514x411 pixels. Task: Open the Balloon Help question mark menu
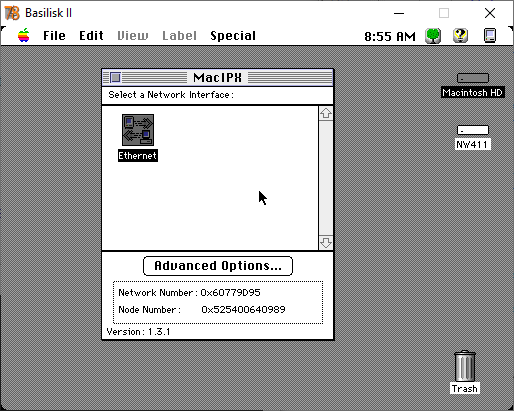point(460,36)
